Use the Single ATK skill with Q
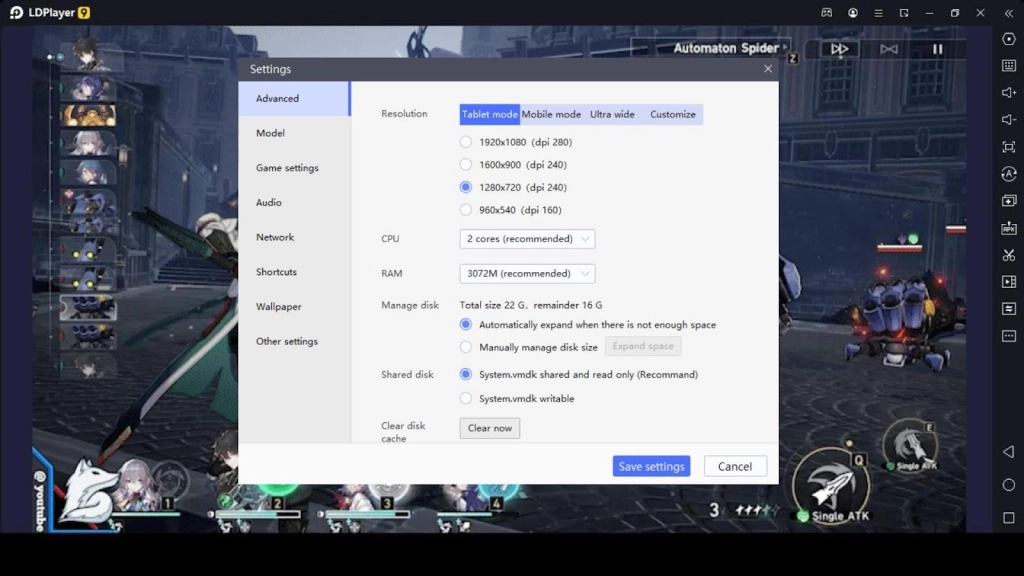 [x=831, y=487]
